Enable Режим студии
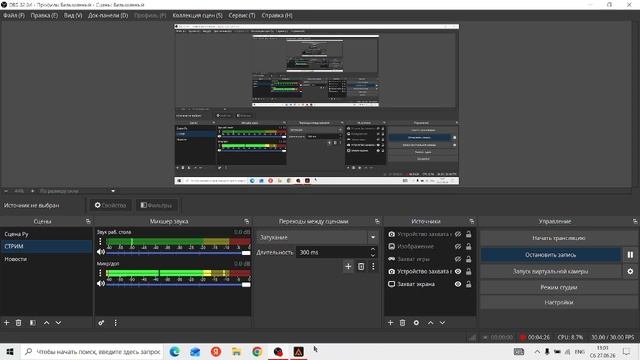 click(559, 287)
